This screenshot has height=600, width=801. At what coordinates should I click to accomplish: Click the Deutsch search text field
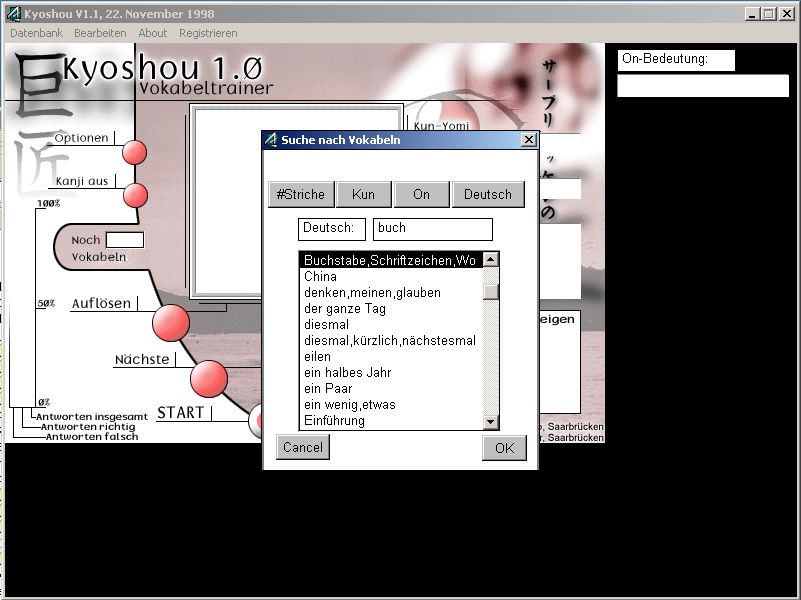[x=432, y=229]
